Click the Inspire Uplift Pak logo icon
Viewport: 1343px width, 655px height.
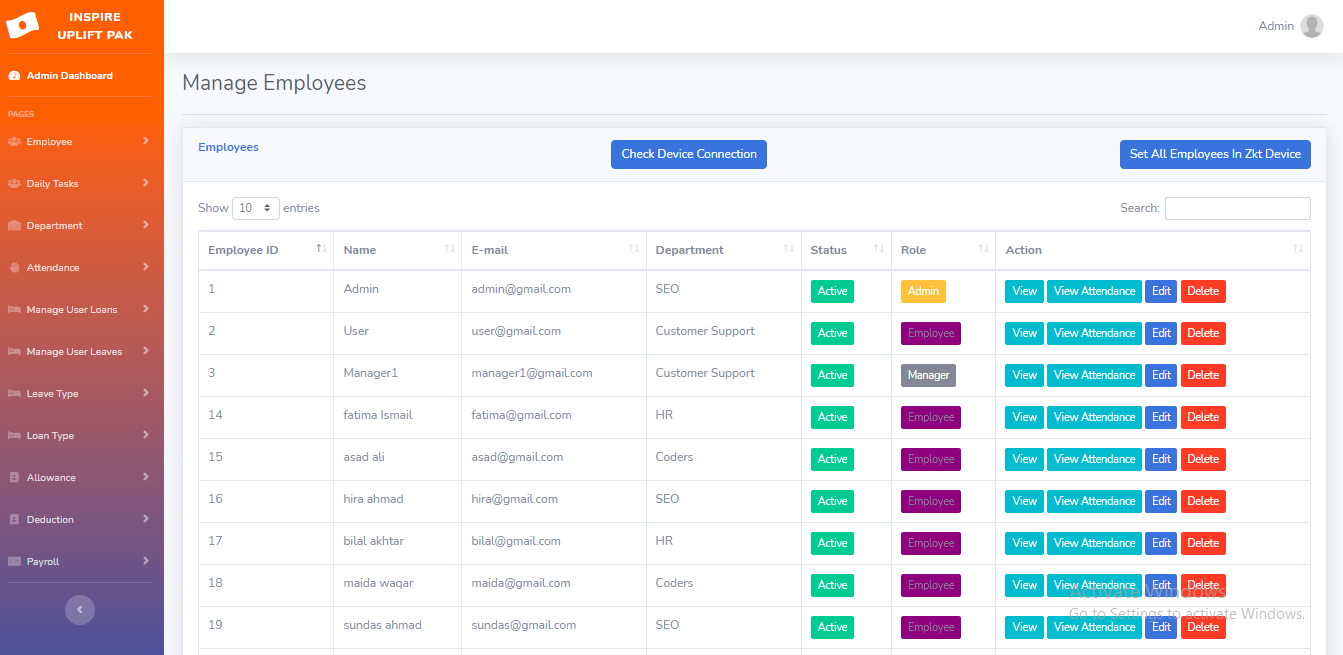click(x=22, y=25)
